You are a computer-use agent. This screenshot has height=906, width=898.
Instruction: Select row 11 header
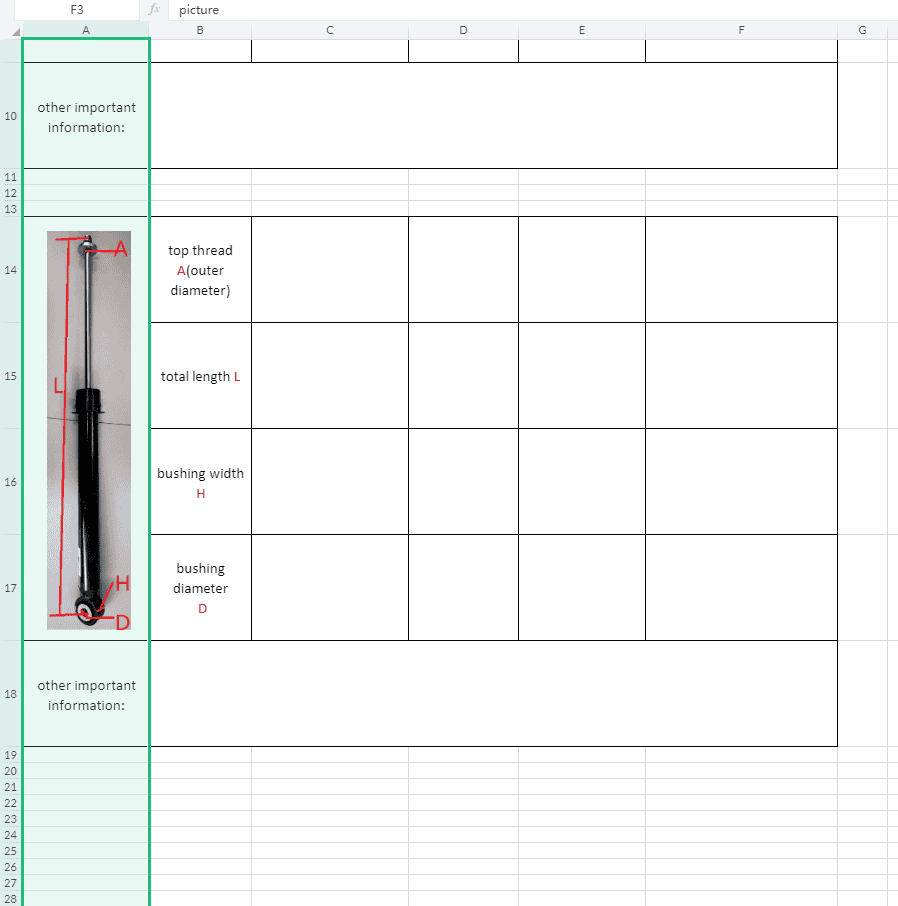click(x=10, y=177)
